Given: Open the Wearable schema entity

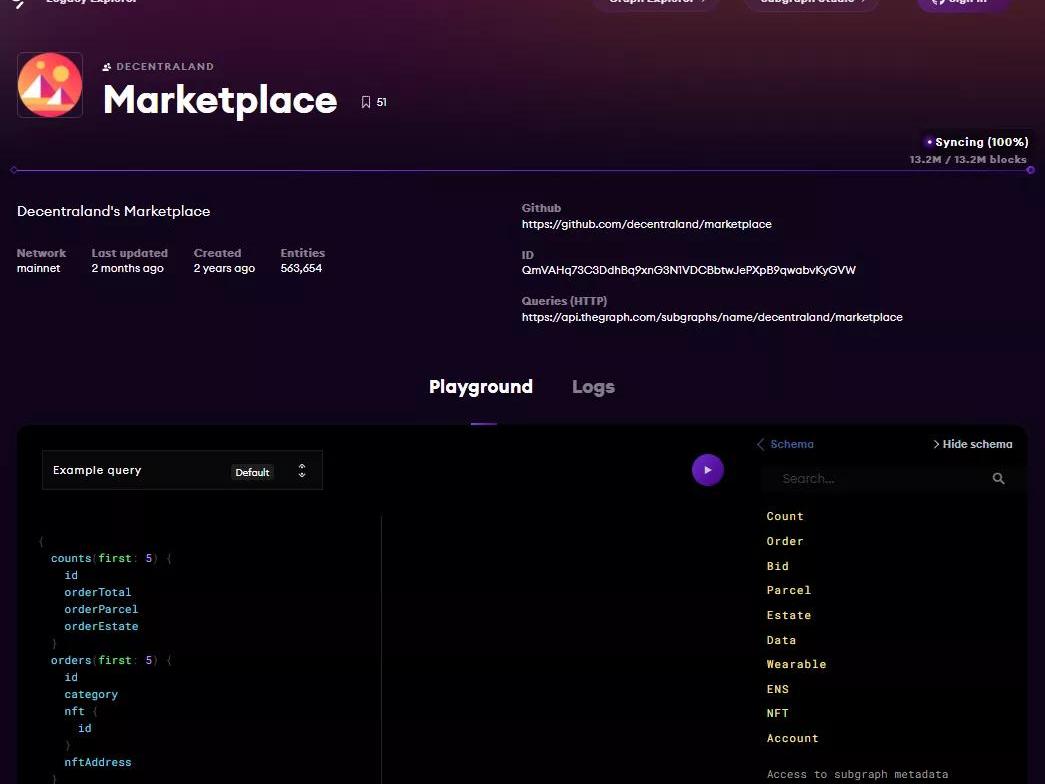Looking at the screenshot, I should click(x=796, y=664).
